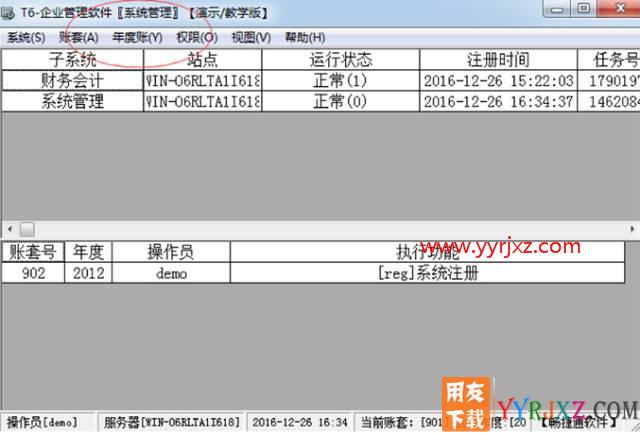
Task: Click the [reg]系统注册 function cell
Action: click(x=427, y=273)
